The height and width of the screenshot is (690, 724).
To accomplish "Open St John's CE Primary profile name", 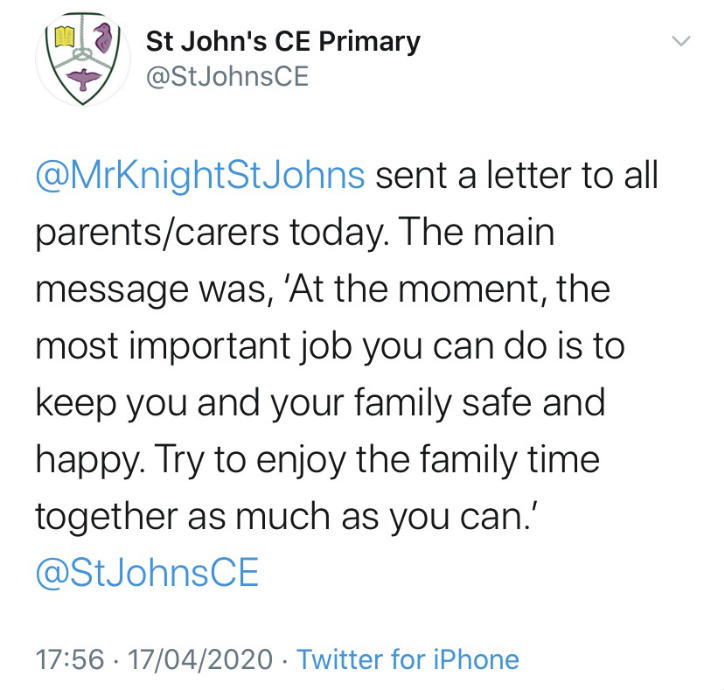I will [x=283, y=42].
